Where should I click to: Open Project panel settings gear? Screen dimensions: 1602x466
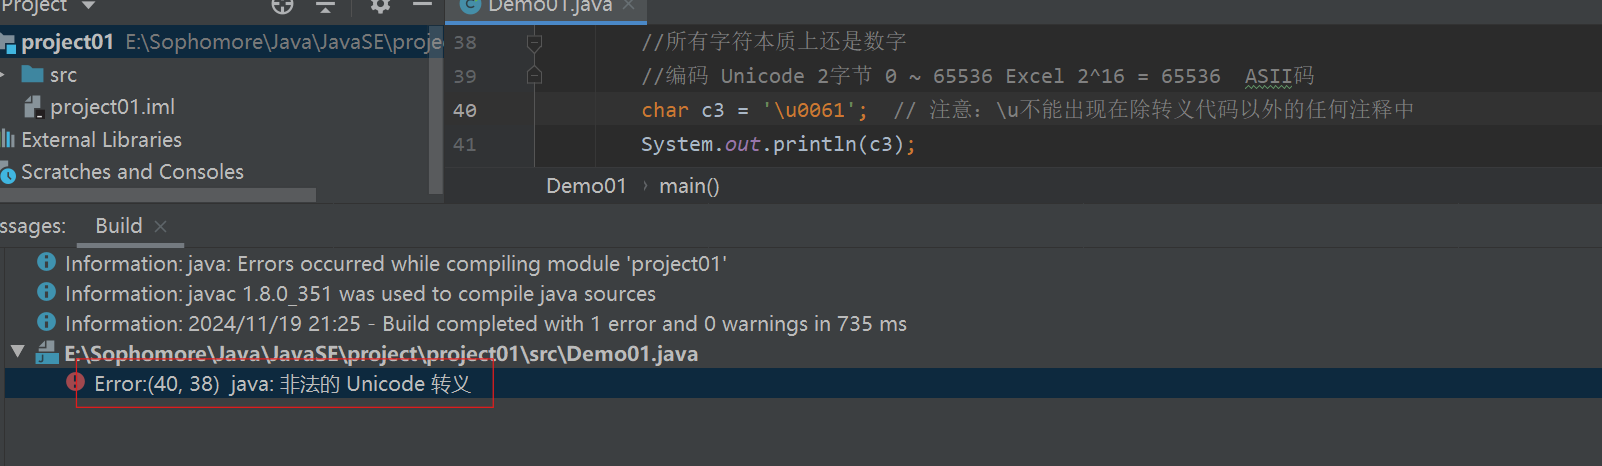pyautogui.click(x=380, y=6)
